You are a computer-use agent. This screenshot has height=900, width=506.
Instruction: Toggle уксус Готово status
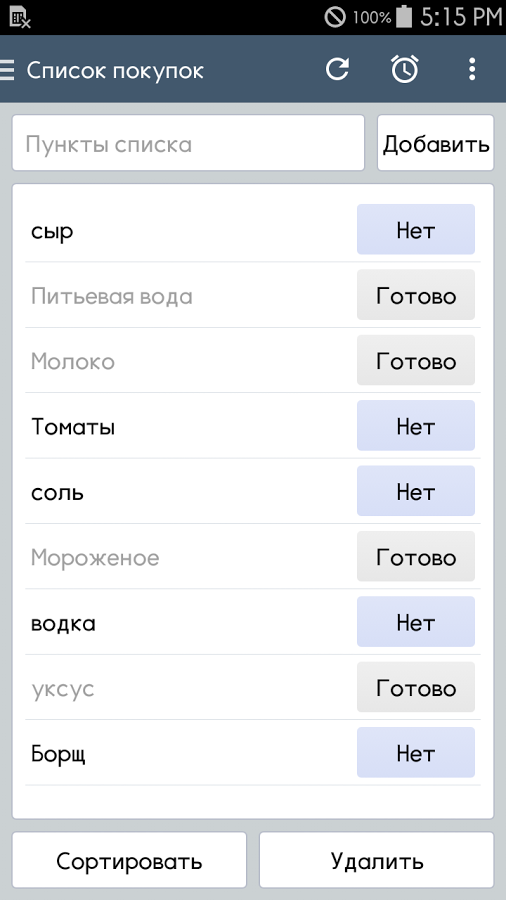coord(416,688)
